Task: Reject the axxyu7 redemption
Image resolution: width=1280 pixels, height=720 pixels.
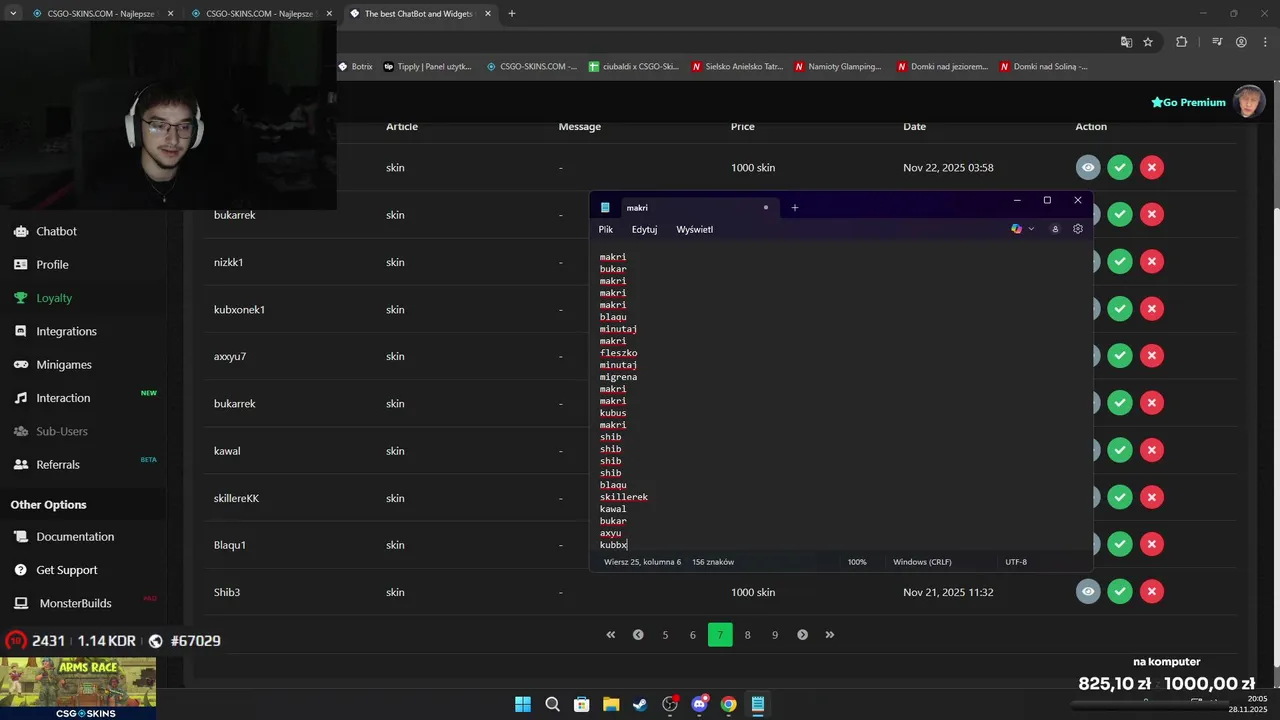Action: click(x=1152, y=356)
